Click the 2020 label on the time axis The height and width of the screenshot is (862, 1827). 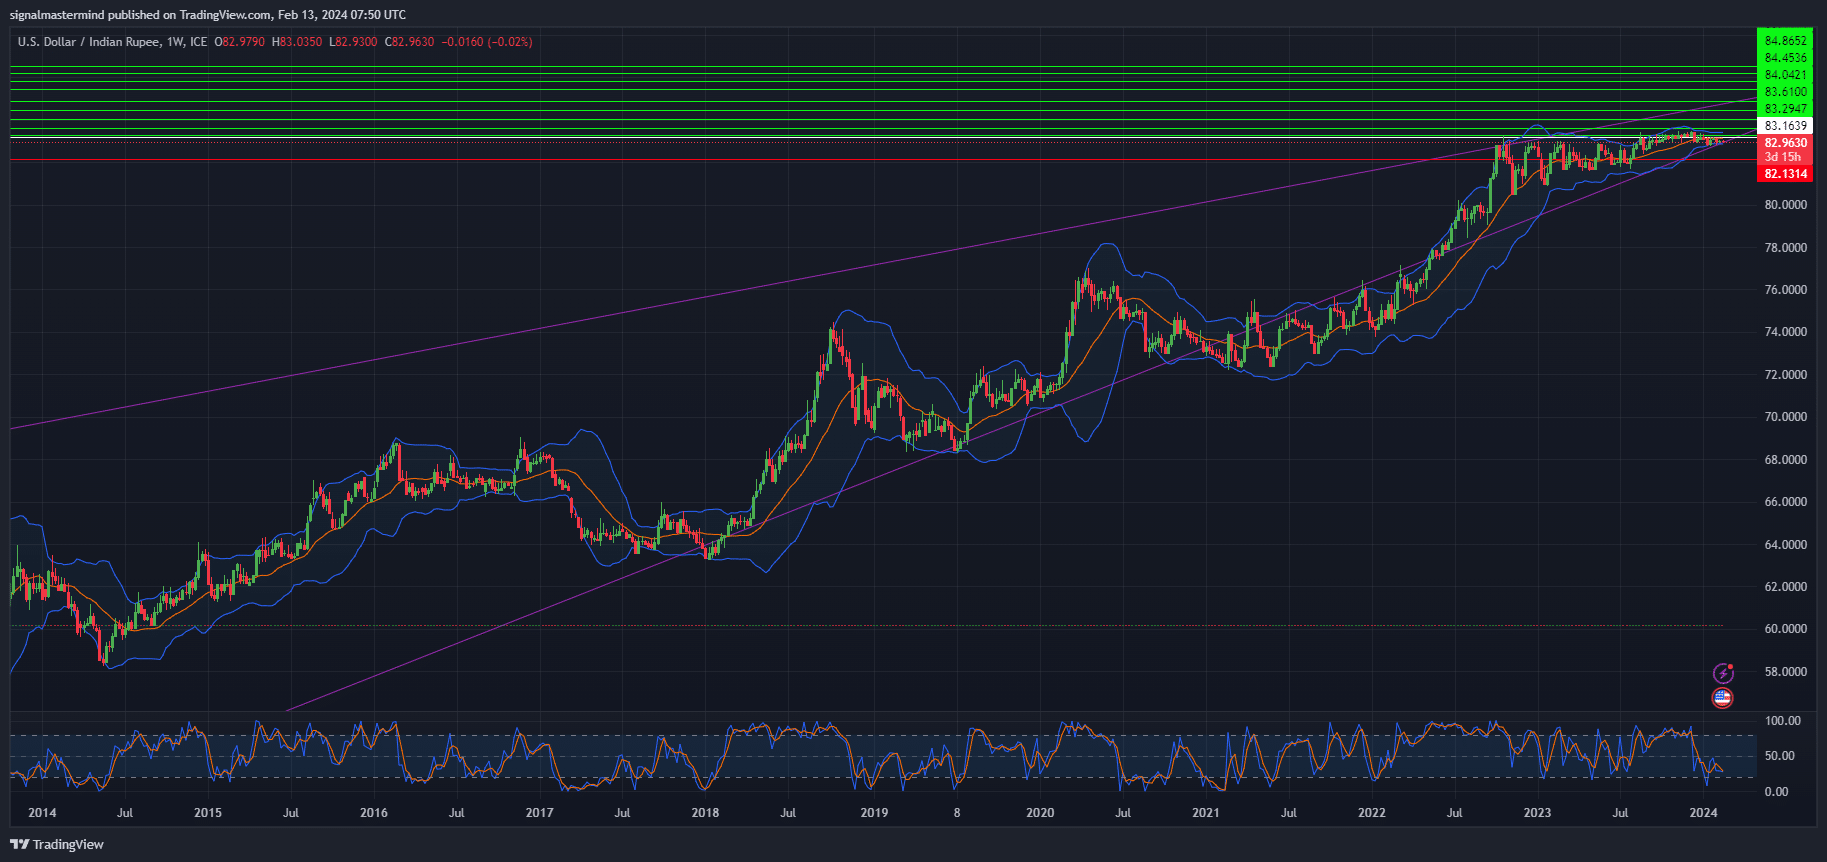(1040, 813)
